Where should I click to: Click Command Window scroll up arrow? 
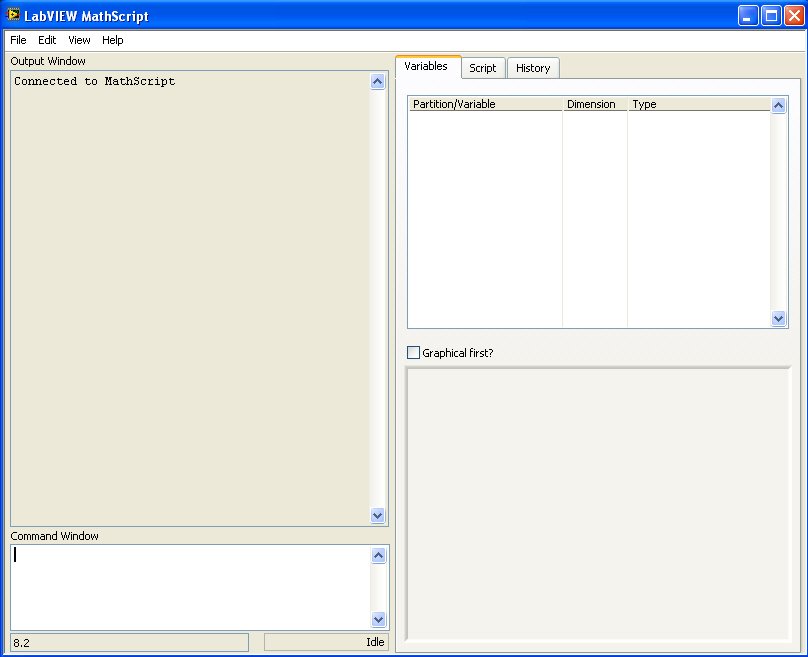(378, 555)
